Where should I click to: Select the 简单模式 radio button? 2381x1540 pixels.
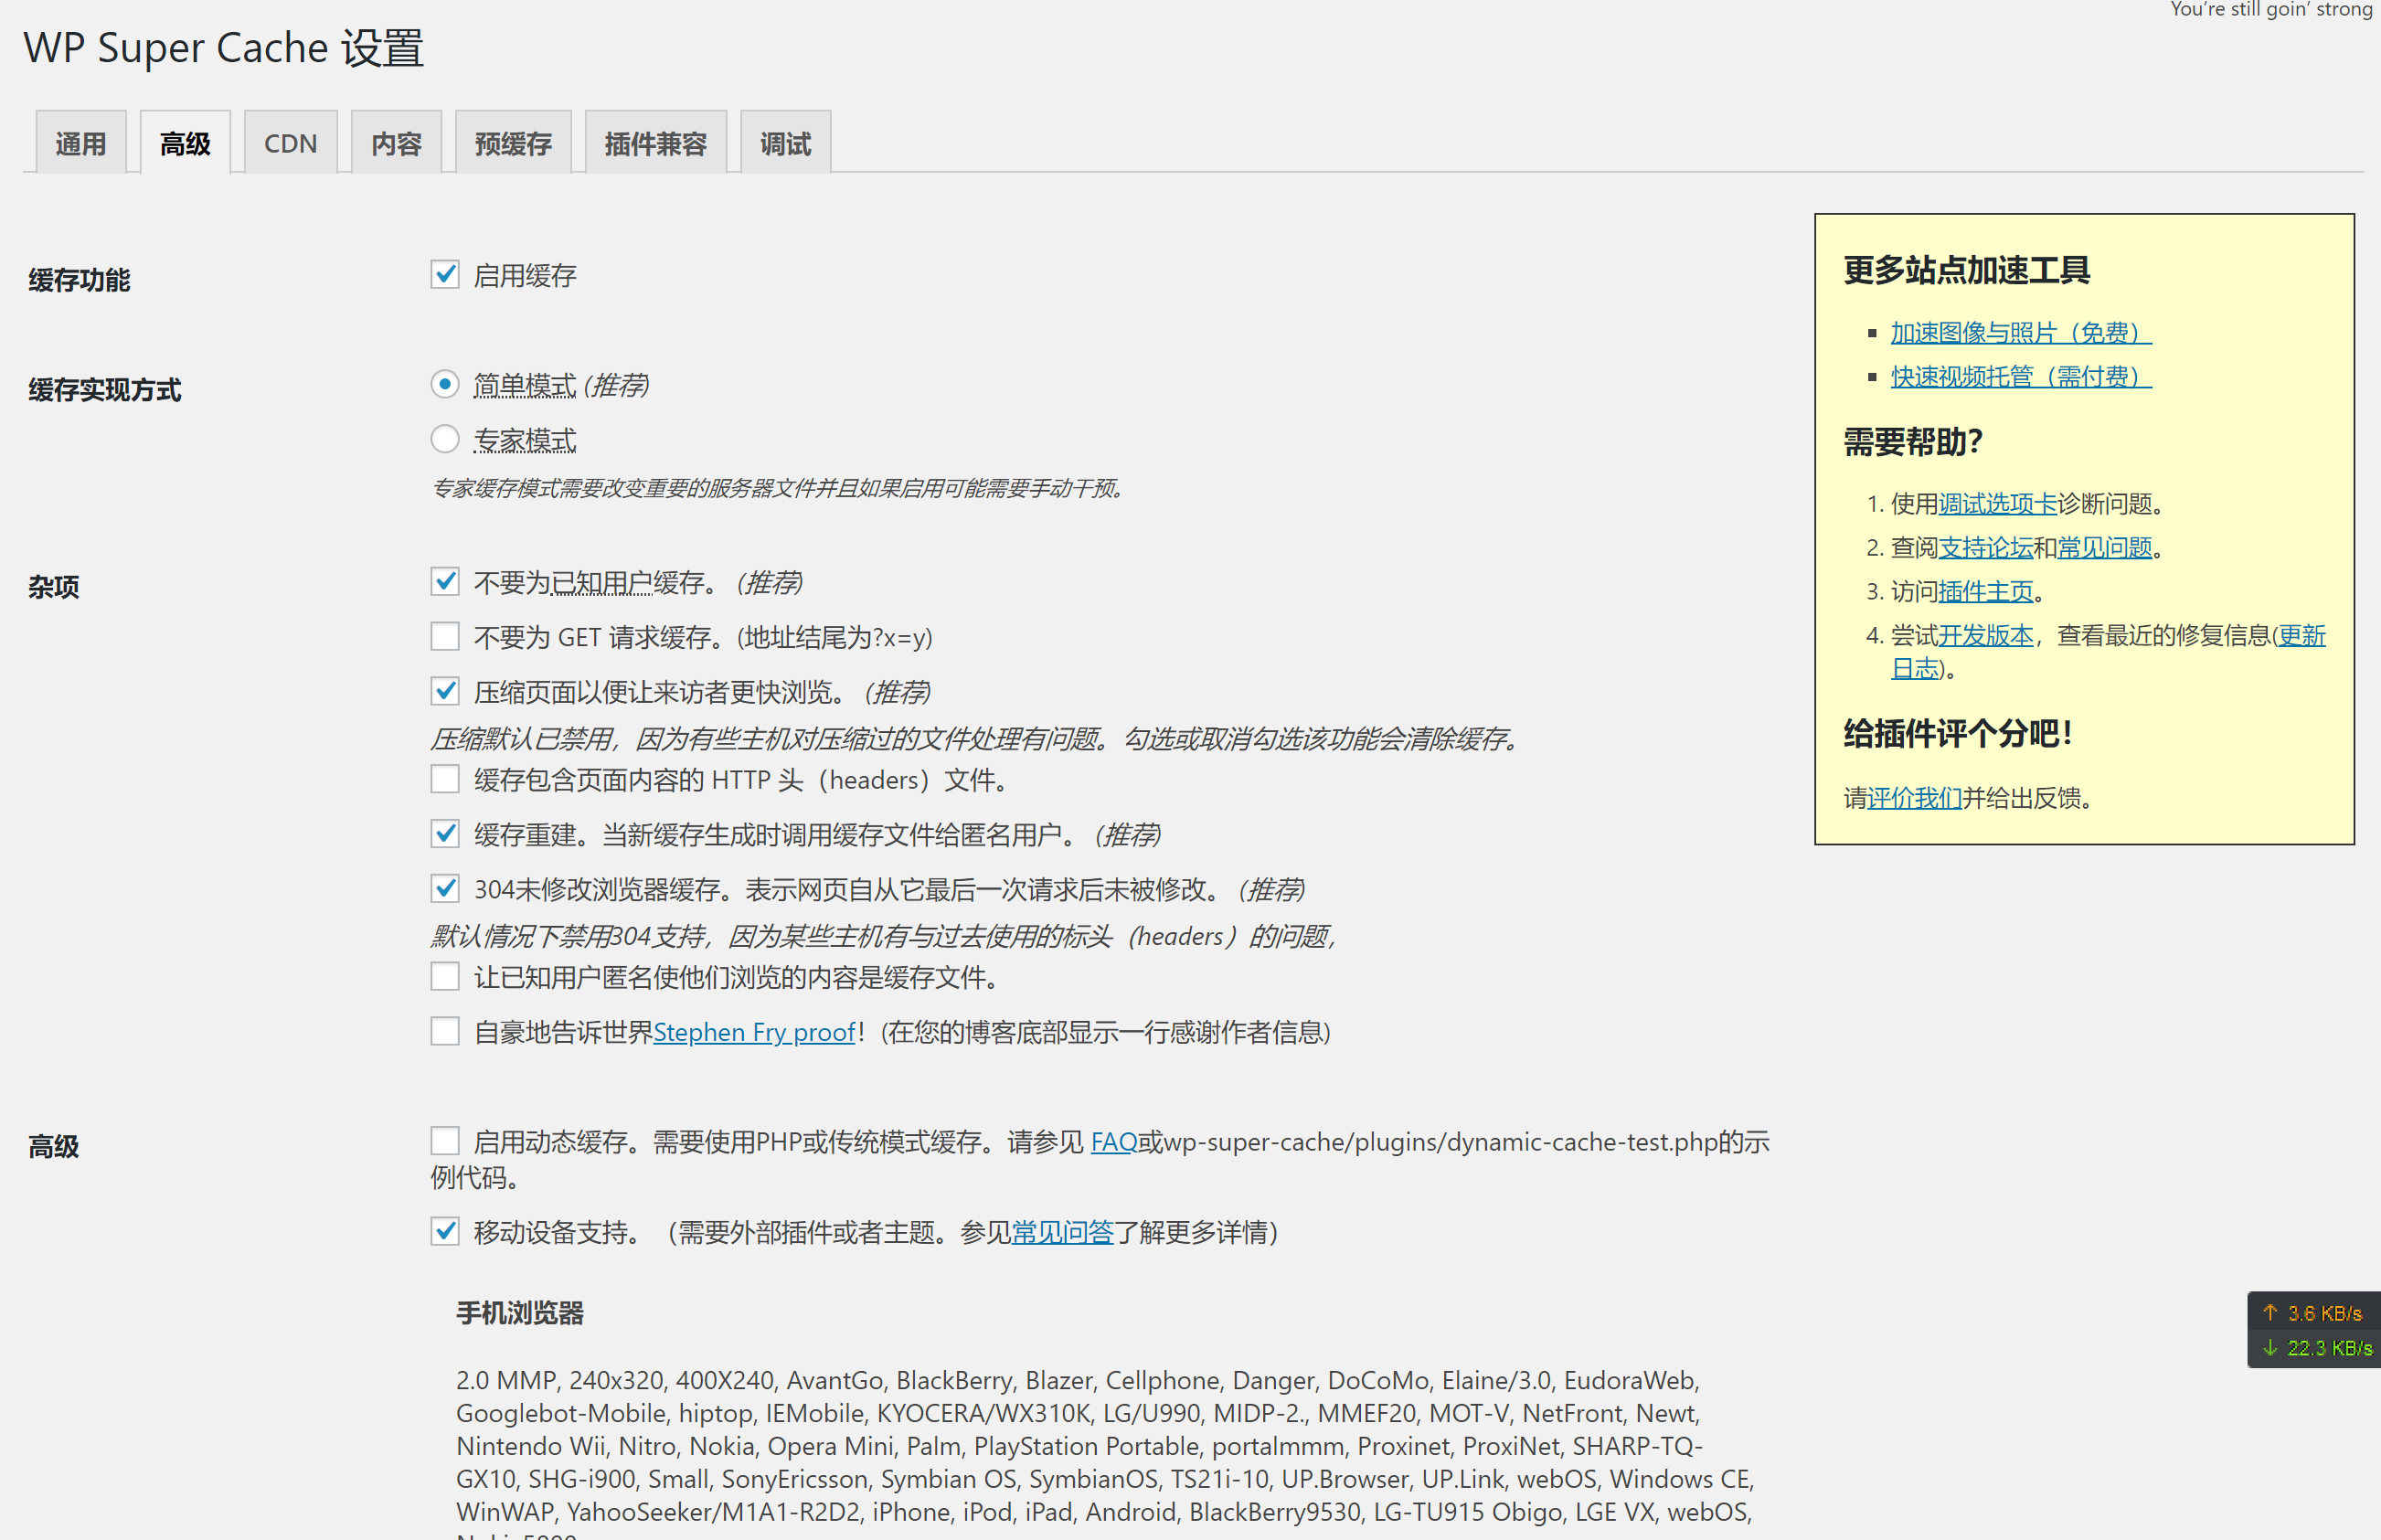point(445,384)
